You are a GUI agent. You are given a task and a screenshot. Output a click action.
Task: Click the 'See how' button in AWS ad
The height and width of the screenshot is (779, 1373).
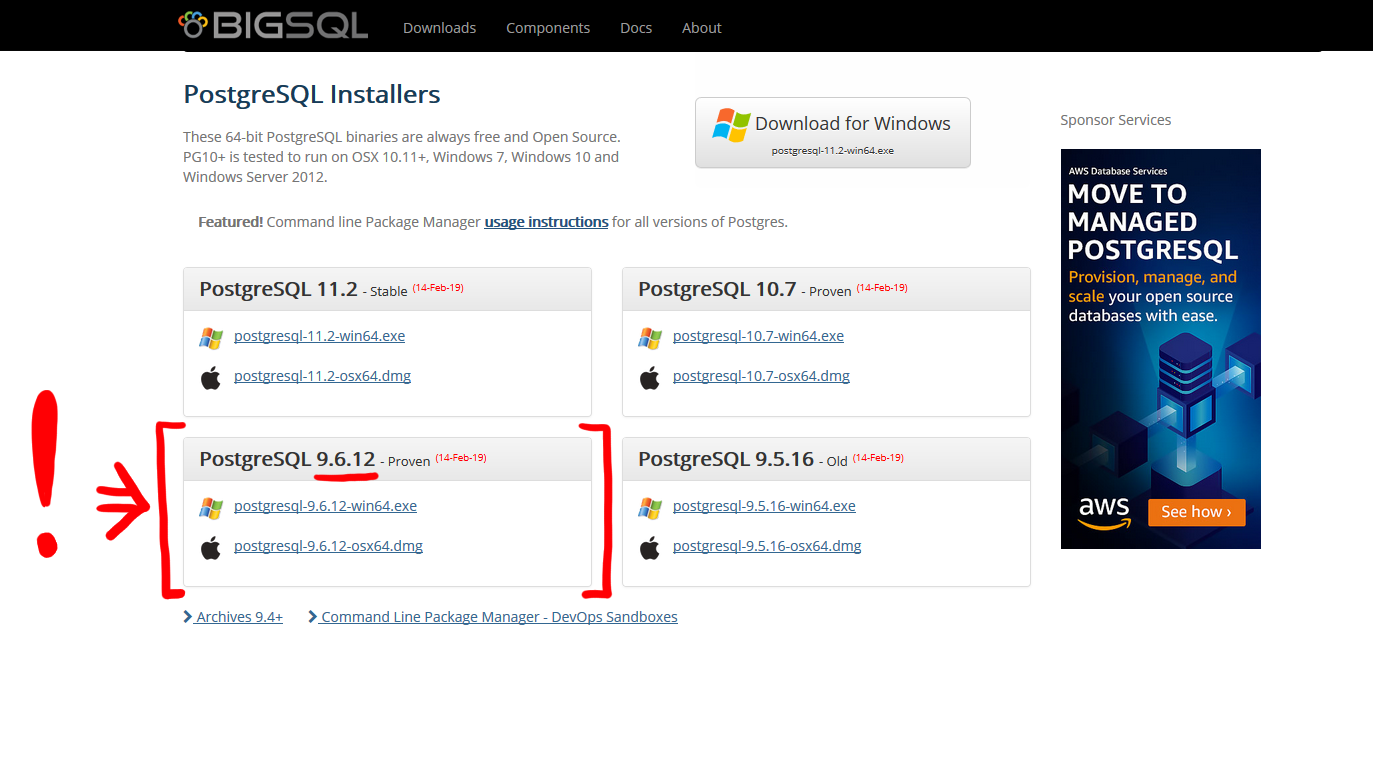1196,512
